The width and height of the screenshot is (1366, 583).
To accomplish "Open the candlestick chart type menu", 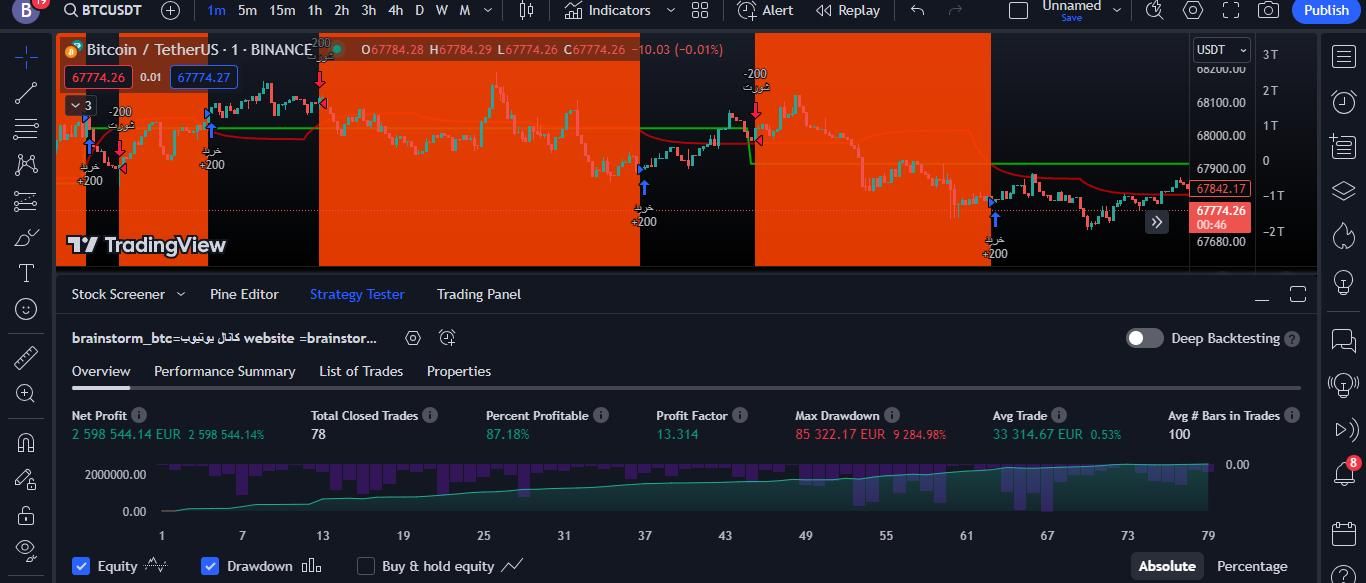I will [526, 10].
